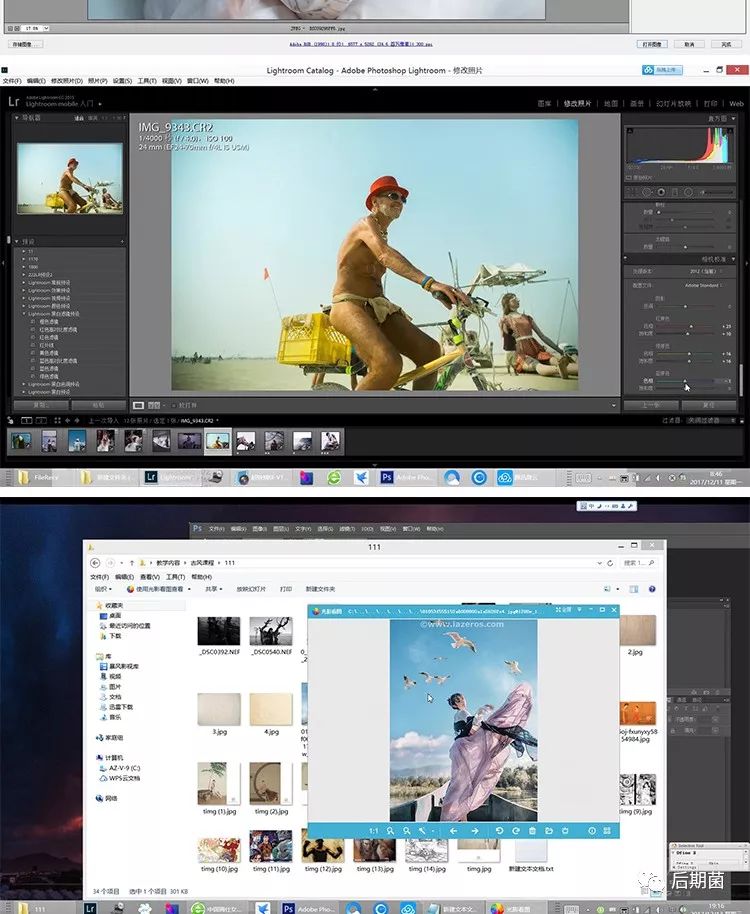Click the next image arrow in viewer
Image resolution: width=750 pixels, height=914 pixels.
coord(475,831)
